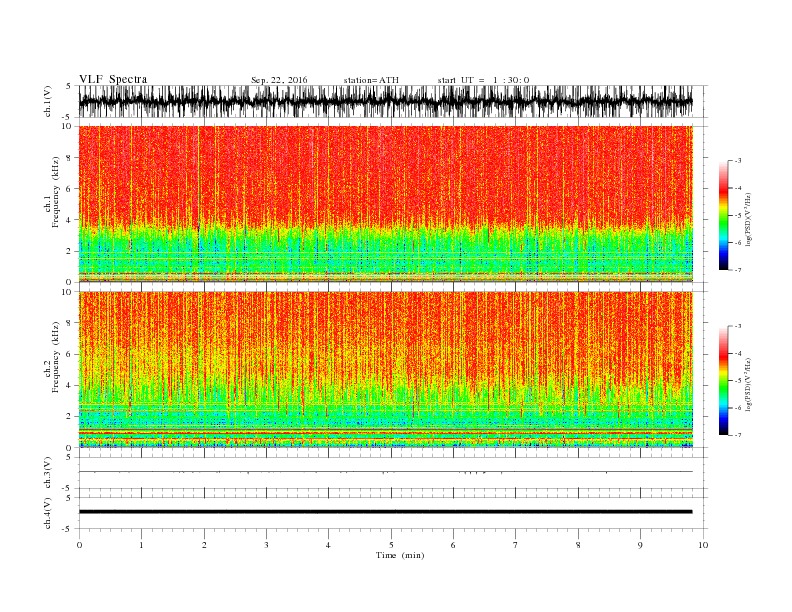Click the "8" kHz tick on ch.2 spectrogram
The image size is (792, 612).
coord(69,323)
